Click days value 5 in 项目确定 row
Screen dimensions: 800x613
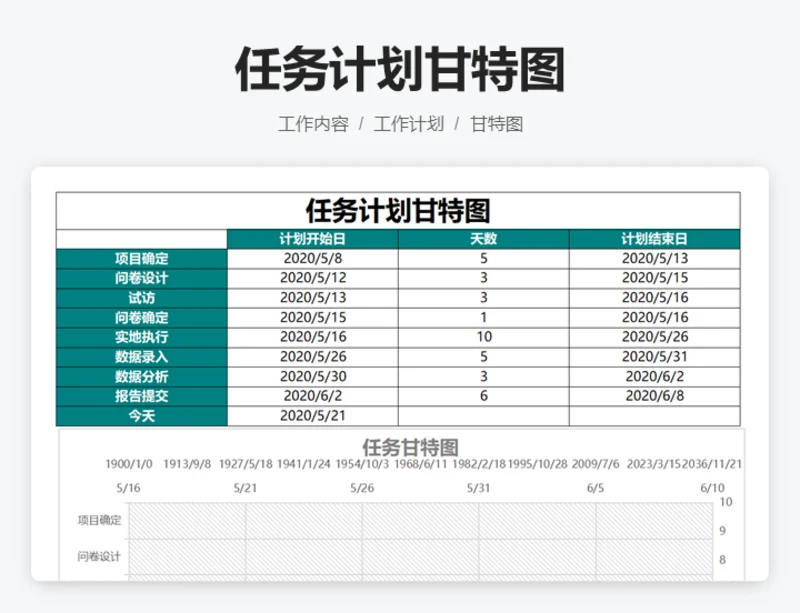coord(484,259)
